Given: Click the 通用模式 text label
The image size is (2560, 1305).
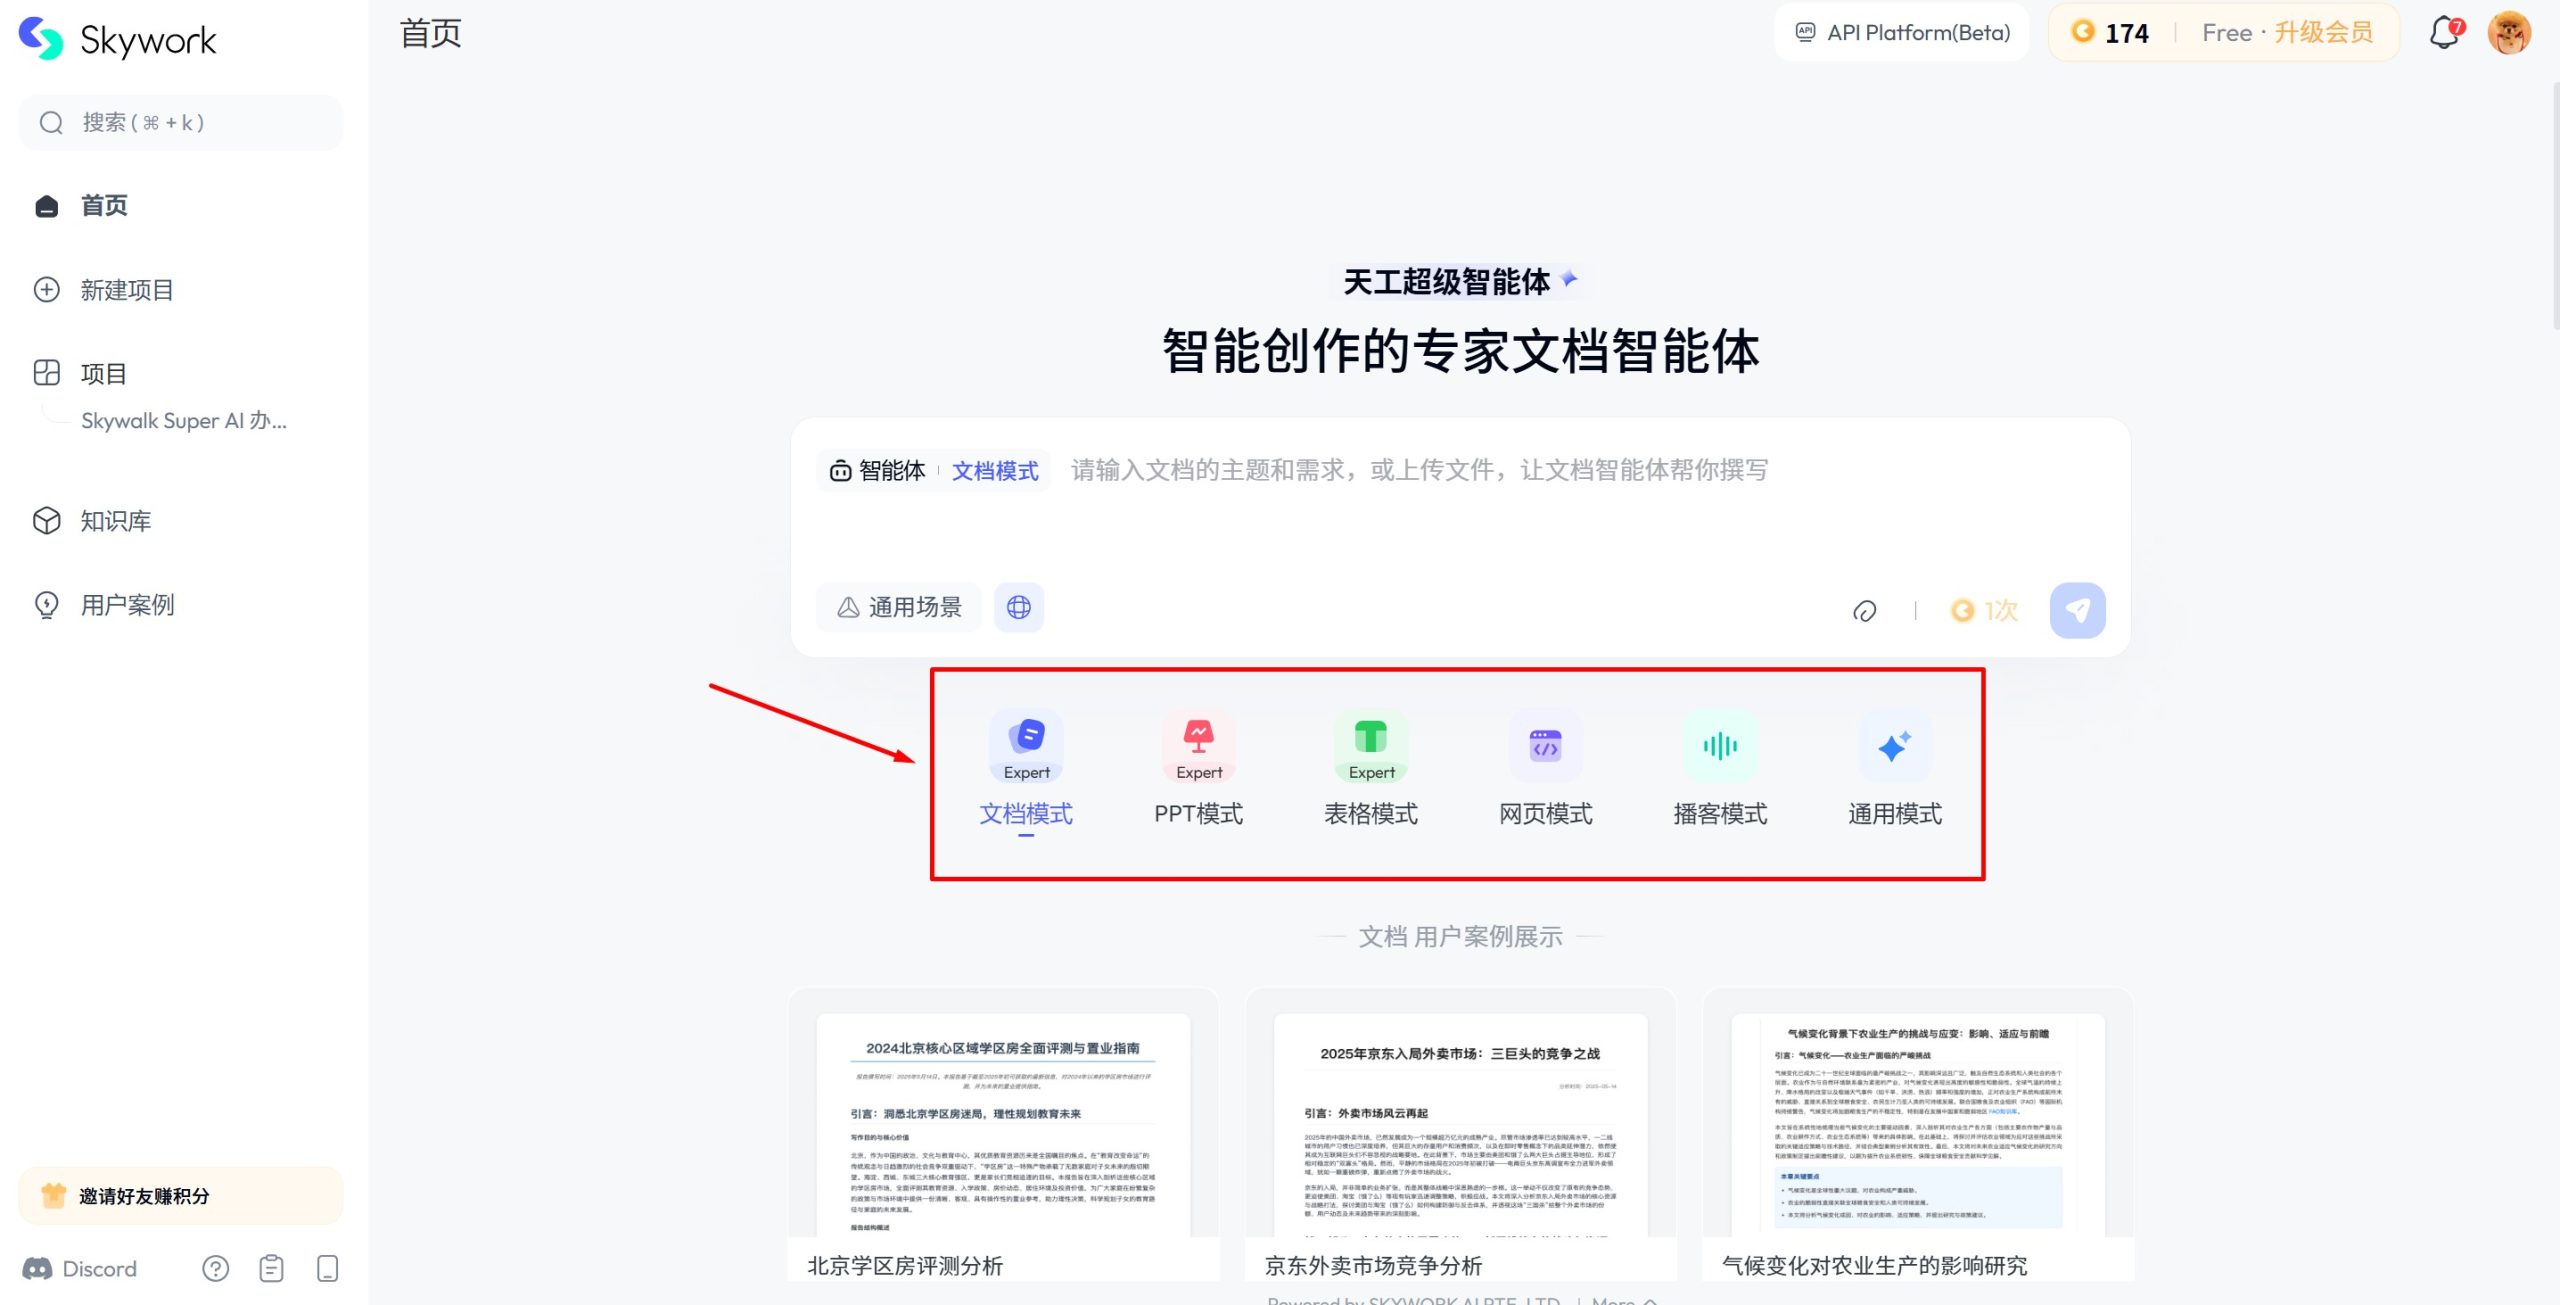Looking at the screenshot, I should [x=1895, y=814].
